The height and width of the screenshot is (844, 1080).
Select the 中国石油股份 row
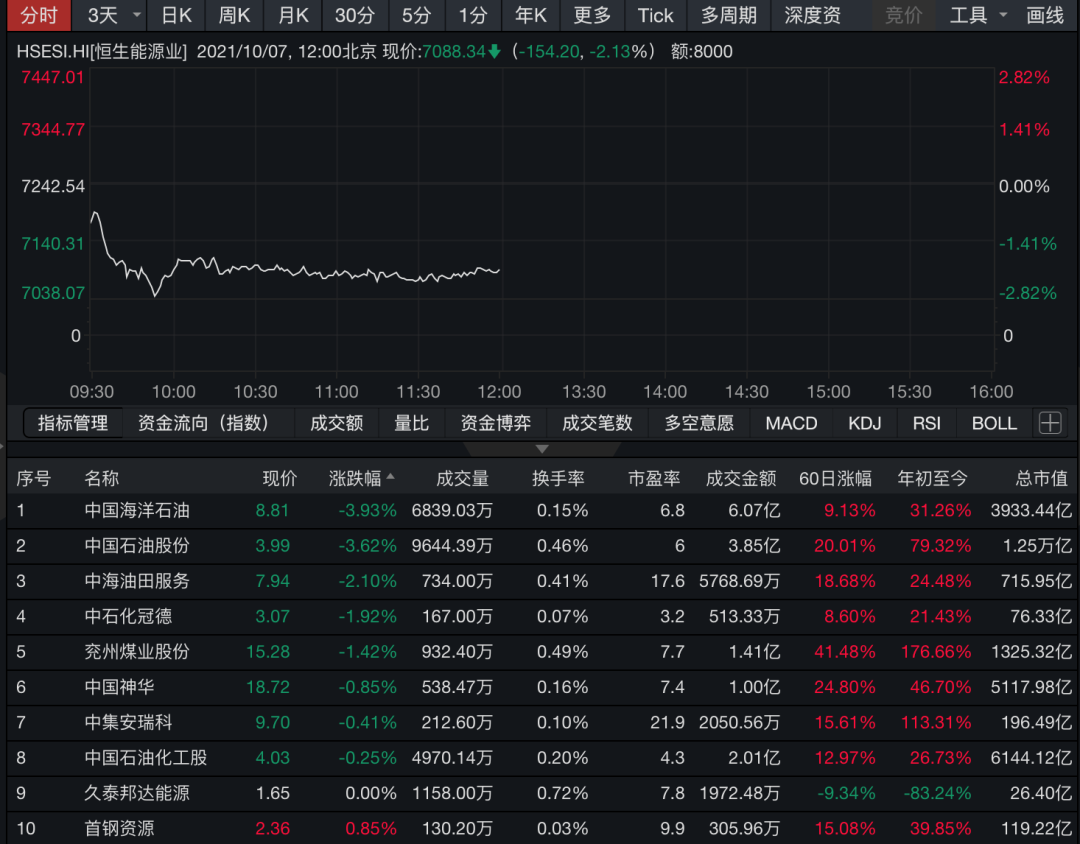tap(540, 546)
